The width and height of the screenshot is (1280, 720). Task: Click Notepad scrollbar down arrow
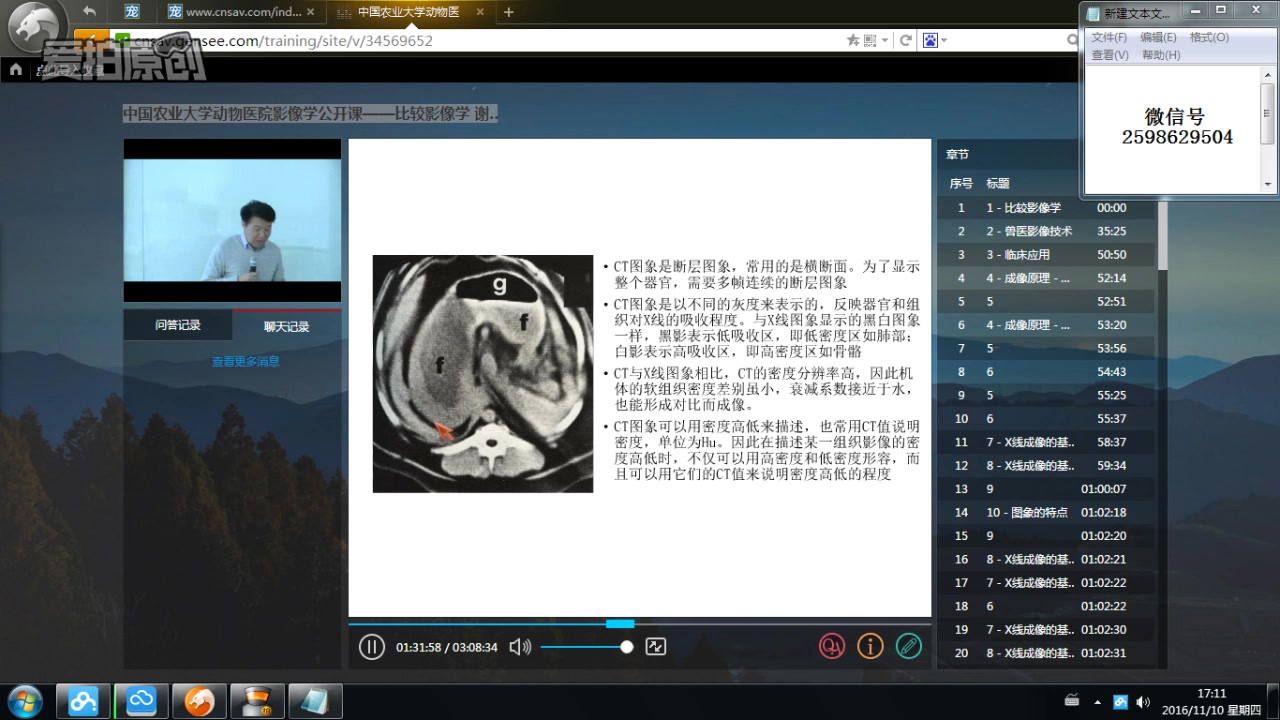pyautogui.click(x=1268, y=184)
